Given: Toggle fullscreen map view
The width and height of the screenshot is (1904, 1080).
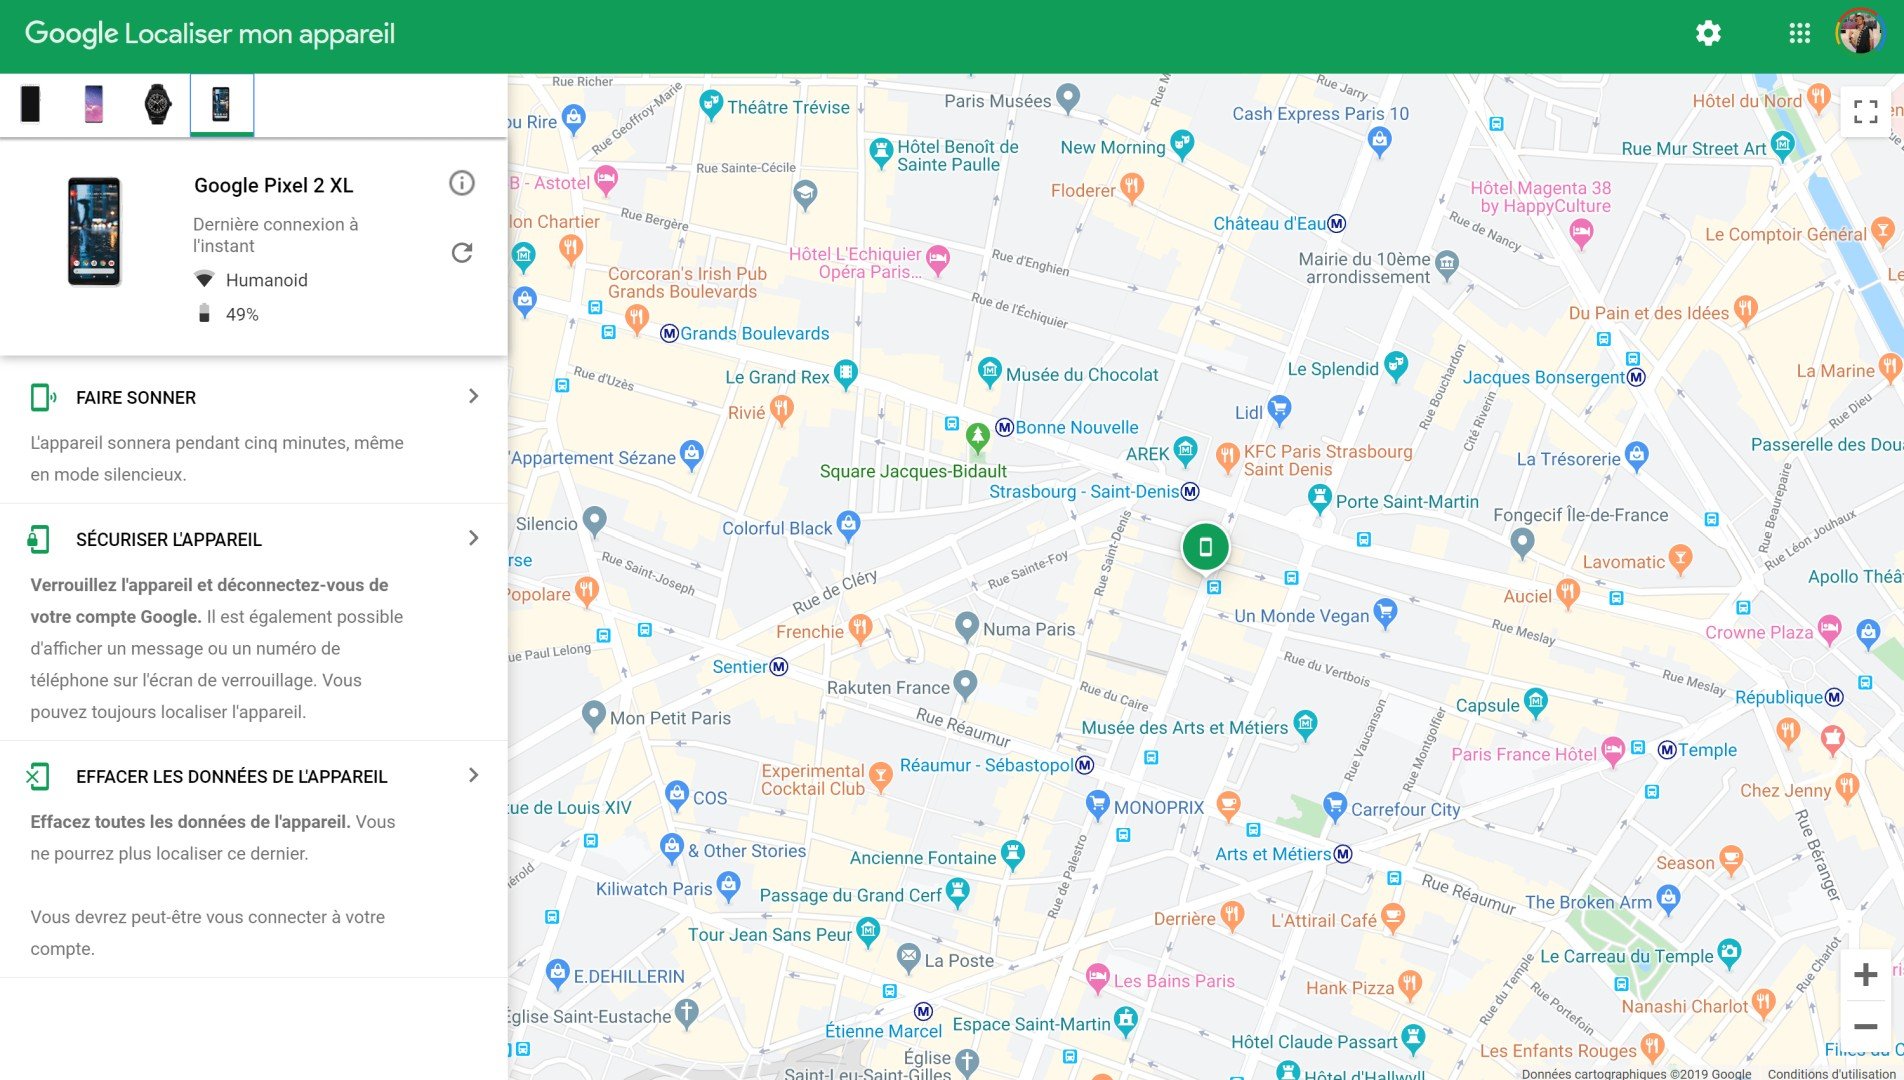Looking at the screenshot, I should point(1865,112).
